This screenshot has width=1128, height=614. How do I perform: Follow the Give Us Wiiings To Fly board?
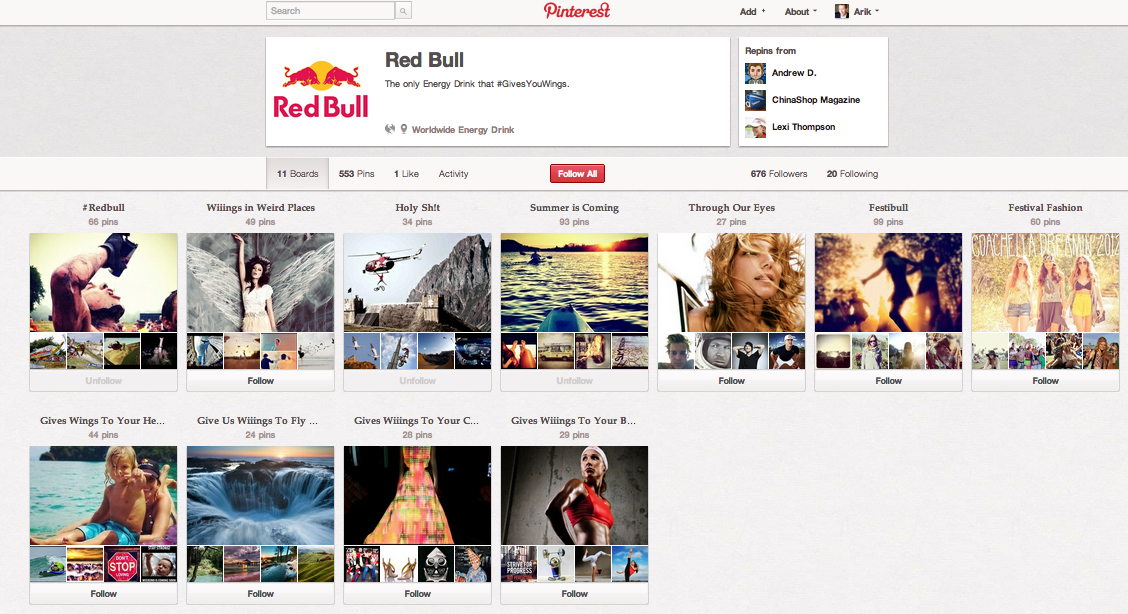[260, 593]
